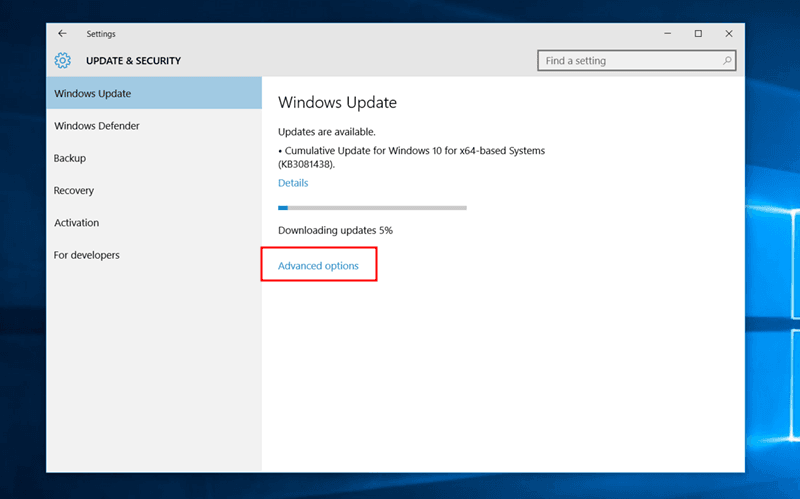This screenshot has height=499, width=800.
Task: Click 'Downloading updates 5%' status text
Action: coord(335,230)
